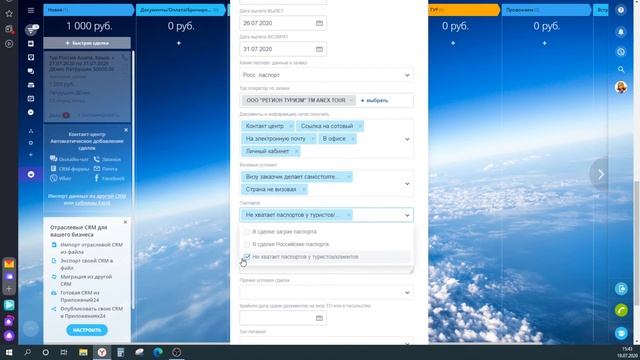Click plus icon under Проживание column

(544, 43)
